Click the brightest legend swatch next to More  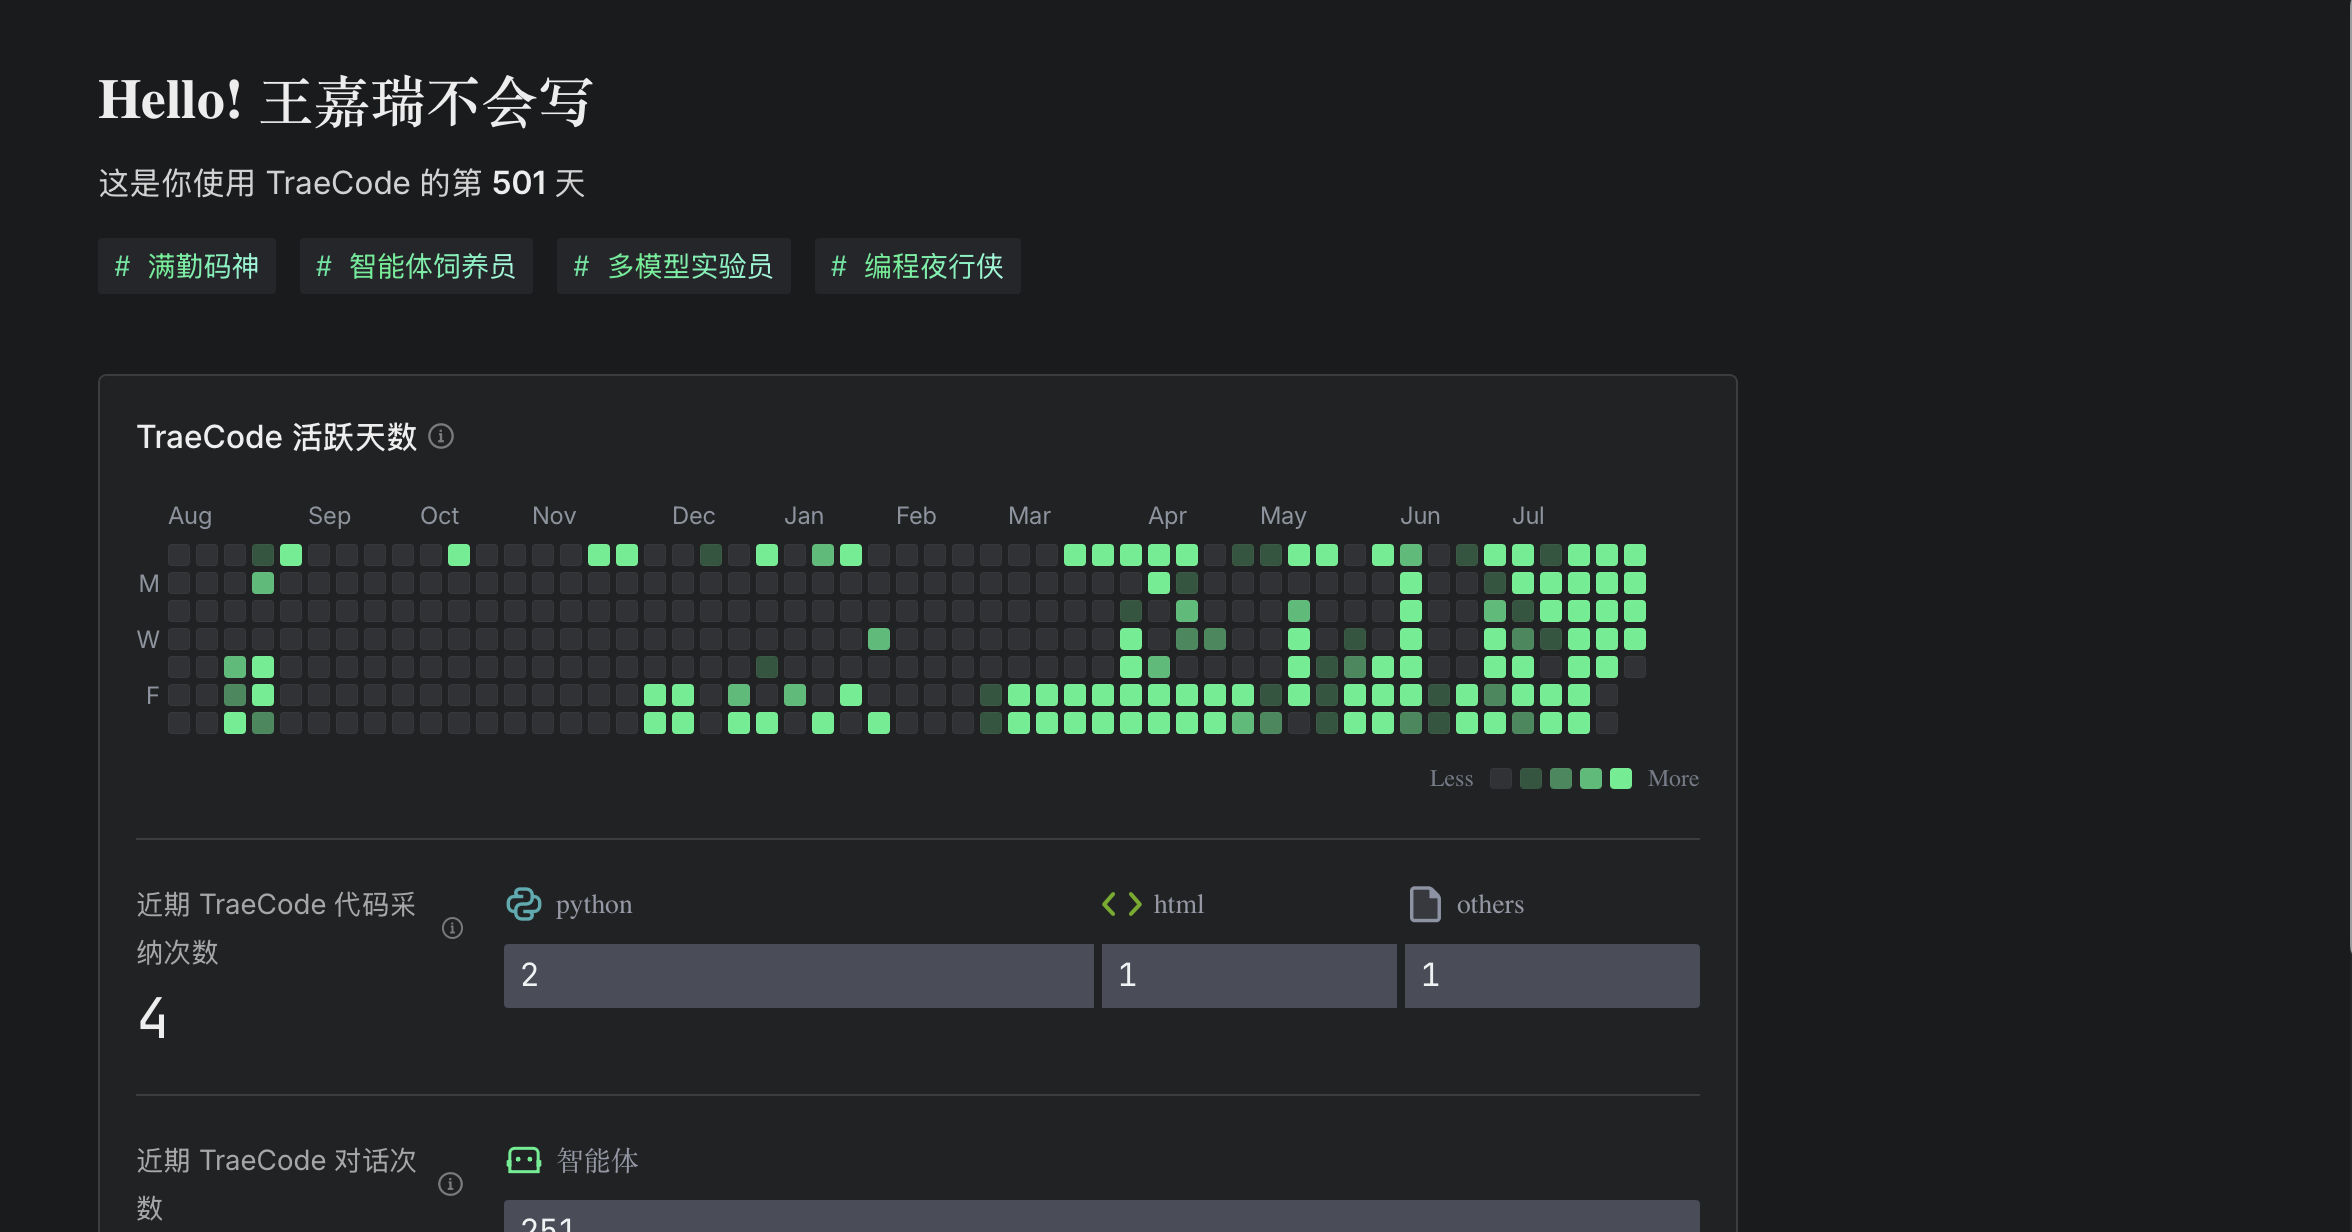(x=1621, y=779)
